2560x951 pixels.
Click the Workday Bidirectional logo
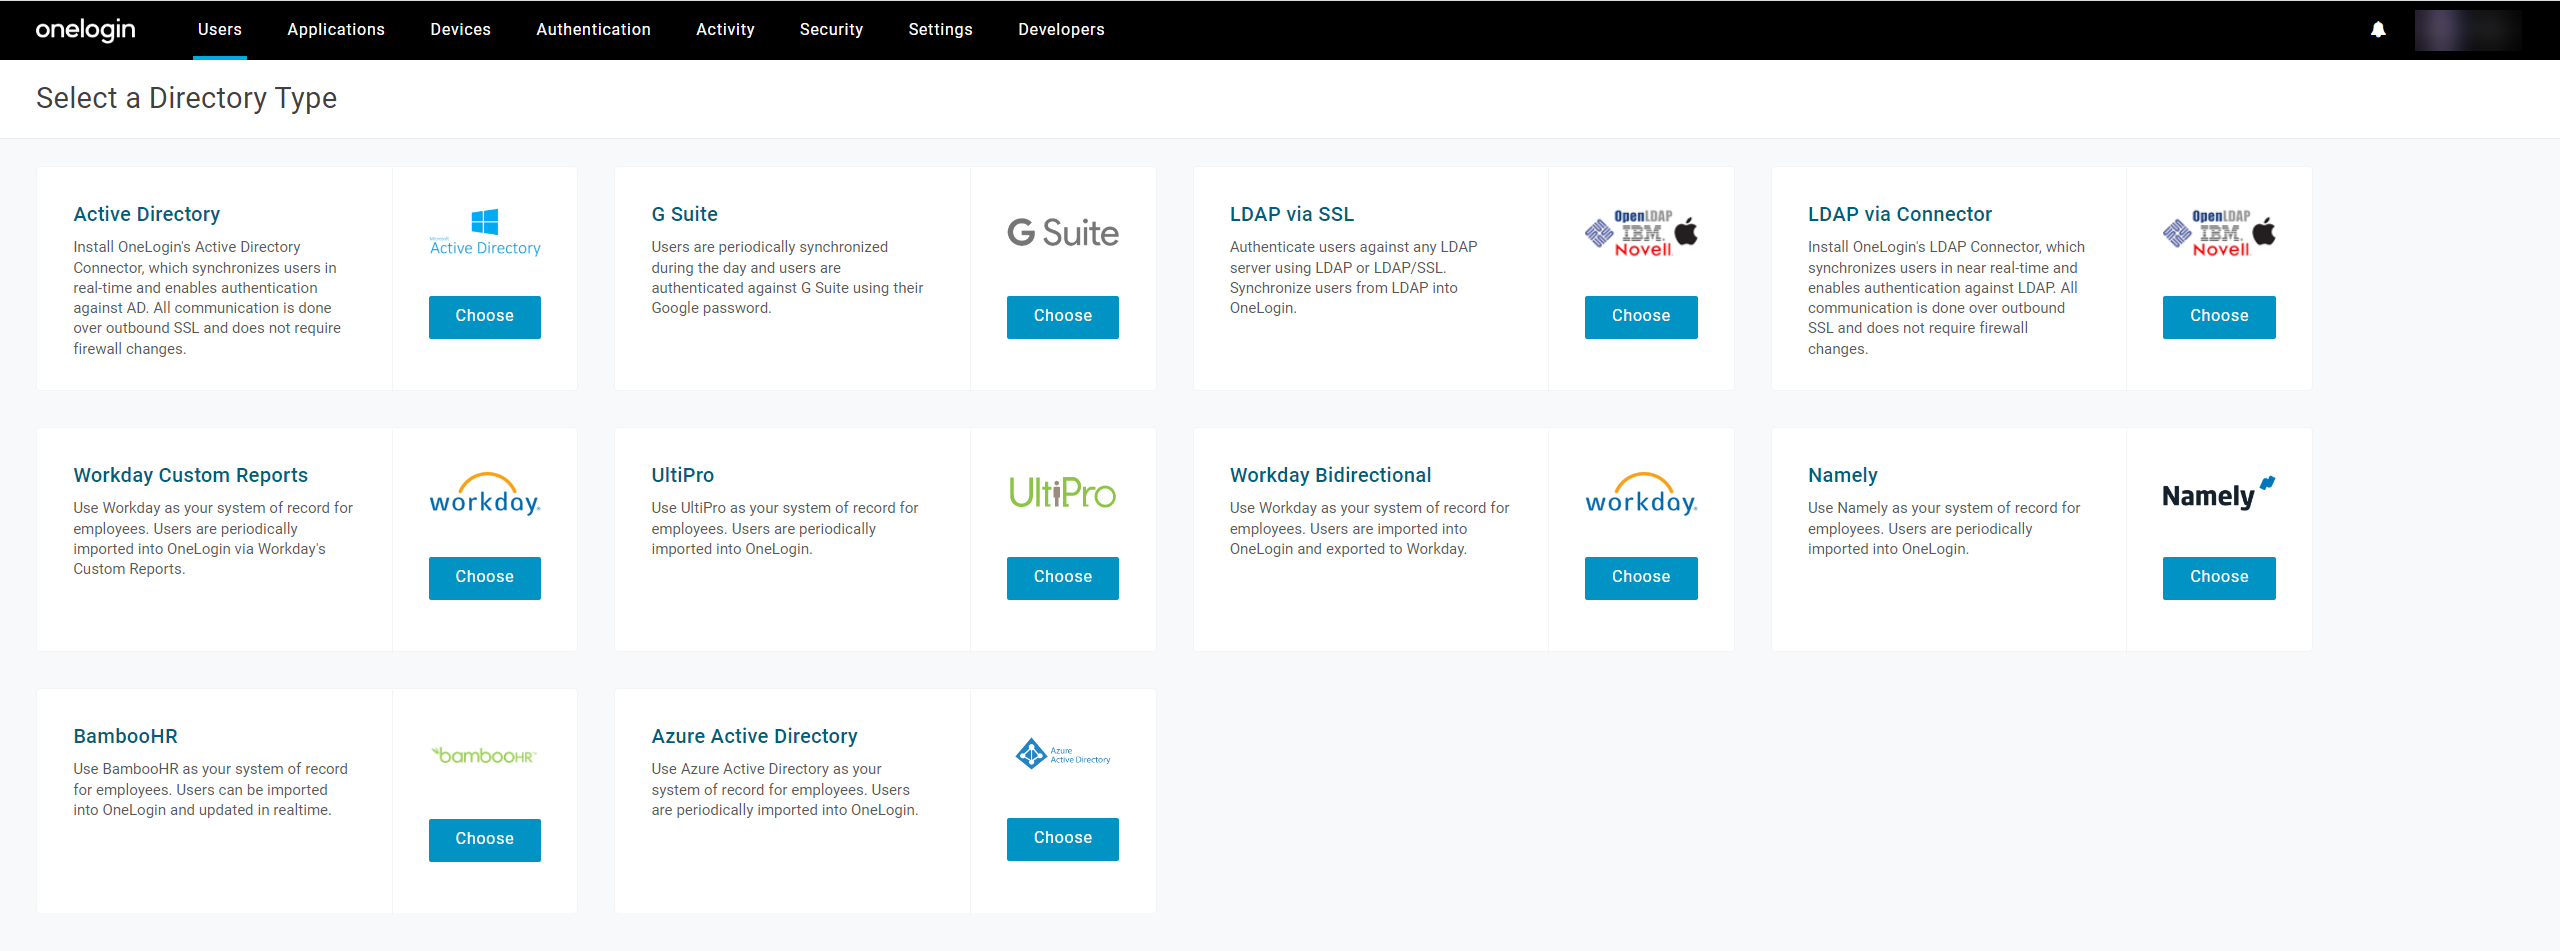click(1641, 494)
